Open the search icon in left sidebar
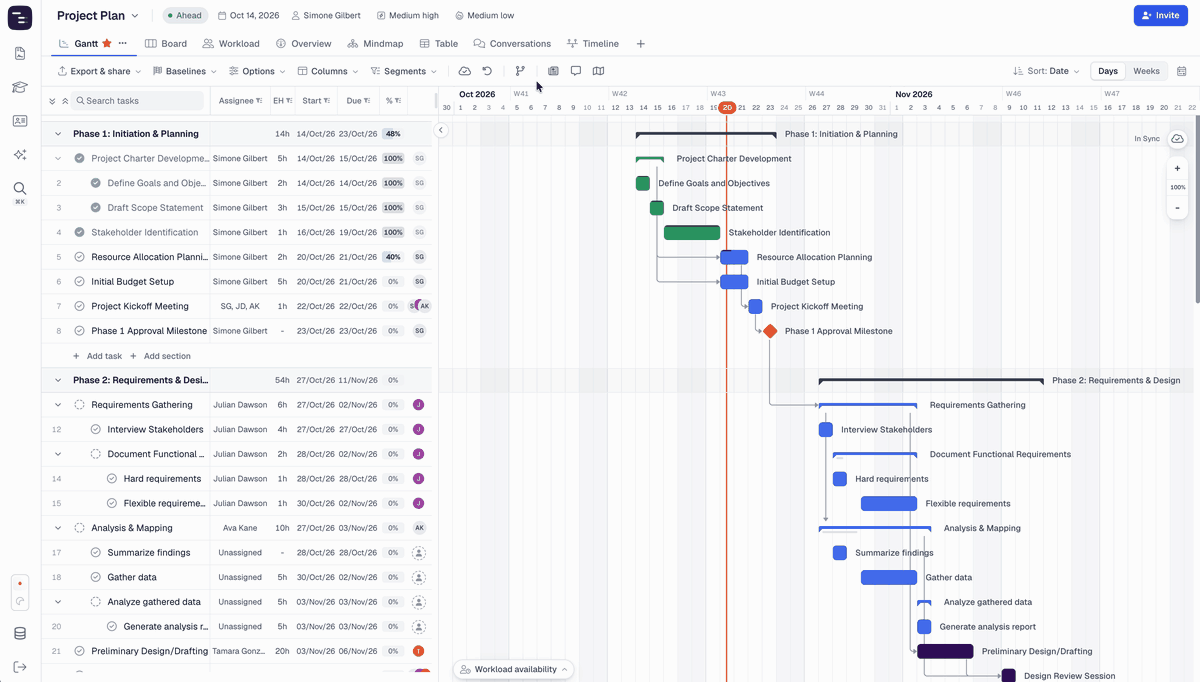Image resolution: width=1200 pixels, height=682 pixels. click(20, 188)
